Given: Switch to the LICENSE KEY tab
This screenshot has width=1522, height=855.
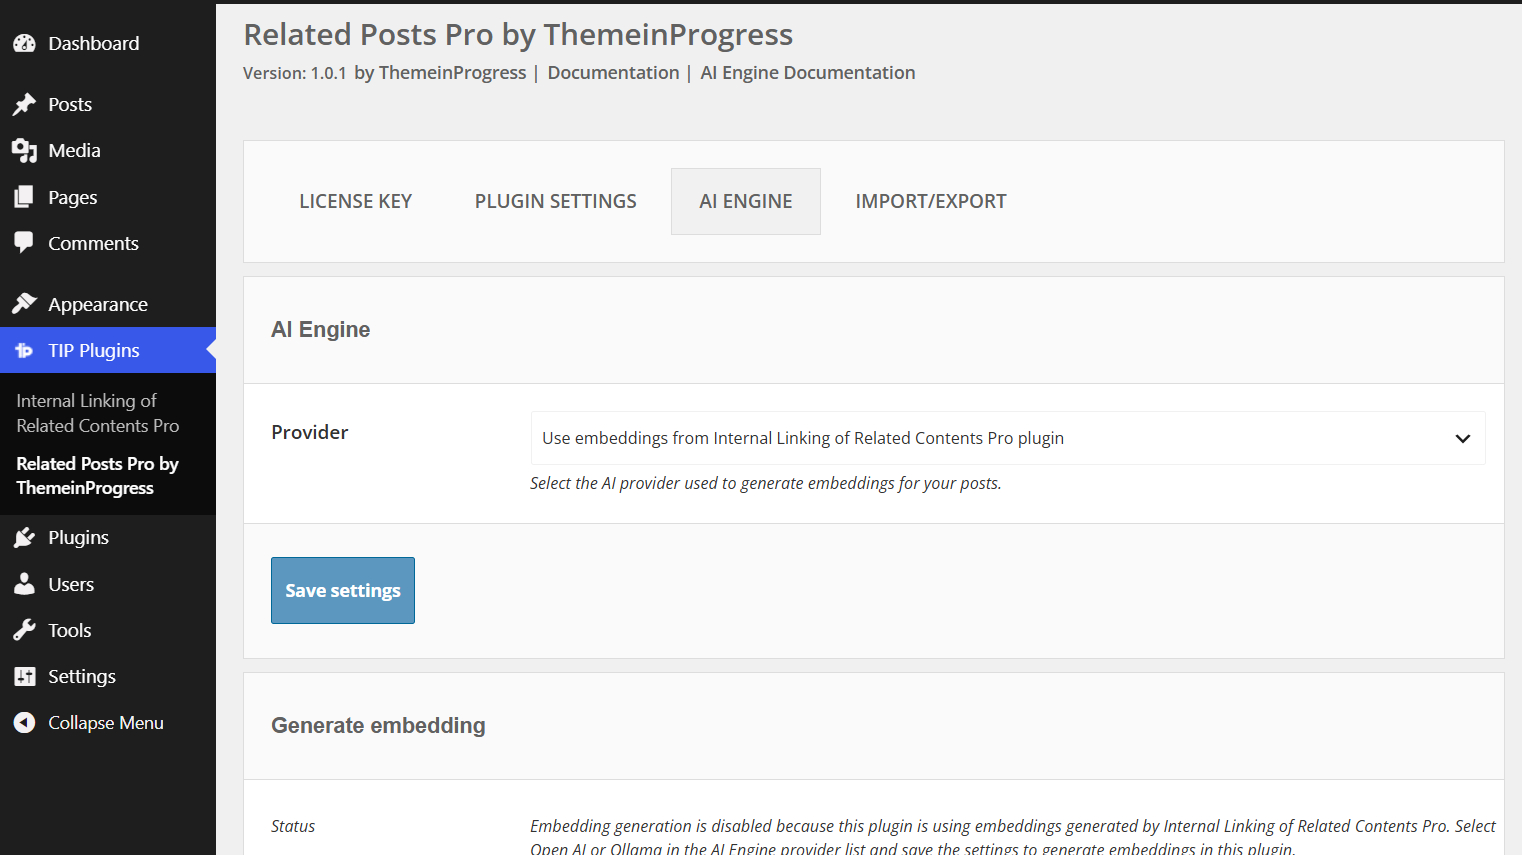Looking at the screenshot, I should (355, 201).
